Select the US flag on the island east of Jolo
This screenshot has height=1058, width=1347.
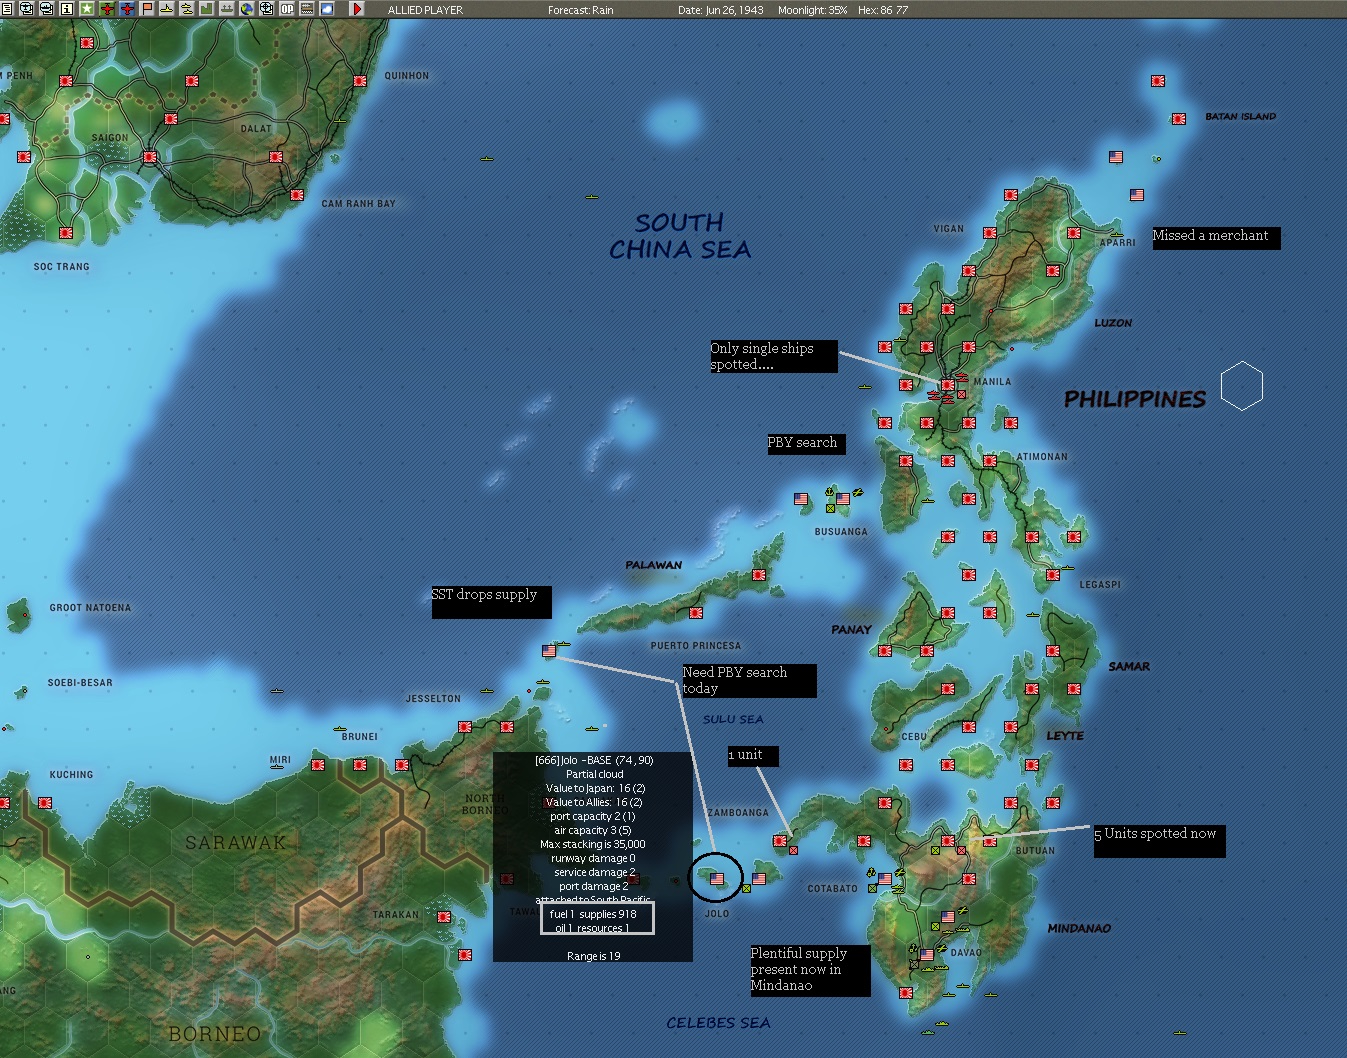[759, 879]
